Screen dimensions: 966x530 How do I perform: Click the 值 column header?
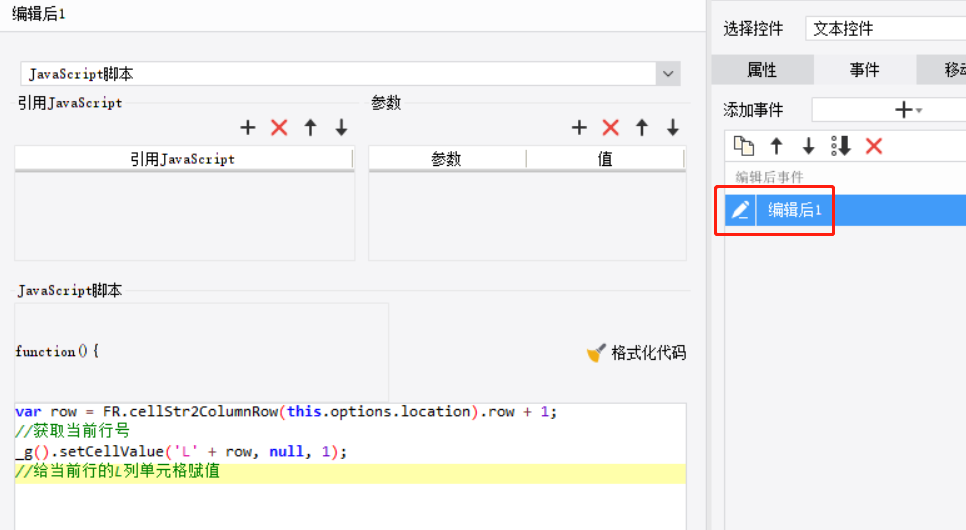coord(605,159)
